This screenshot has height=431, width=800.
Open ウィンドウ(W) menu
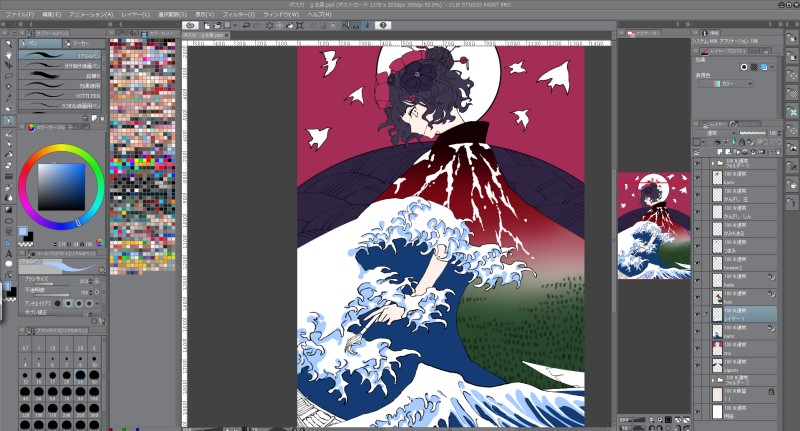click(x=281, y=14)
